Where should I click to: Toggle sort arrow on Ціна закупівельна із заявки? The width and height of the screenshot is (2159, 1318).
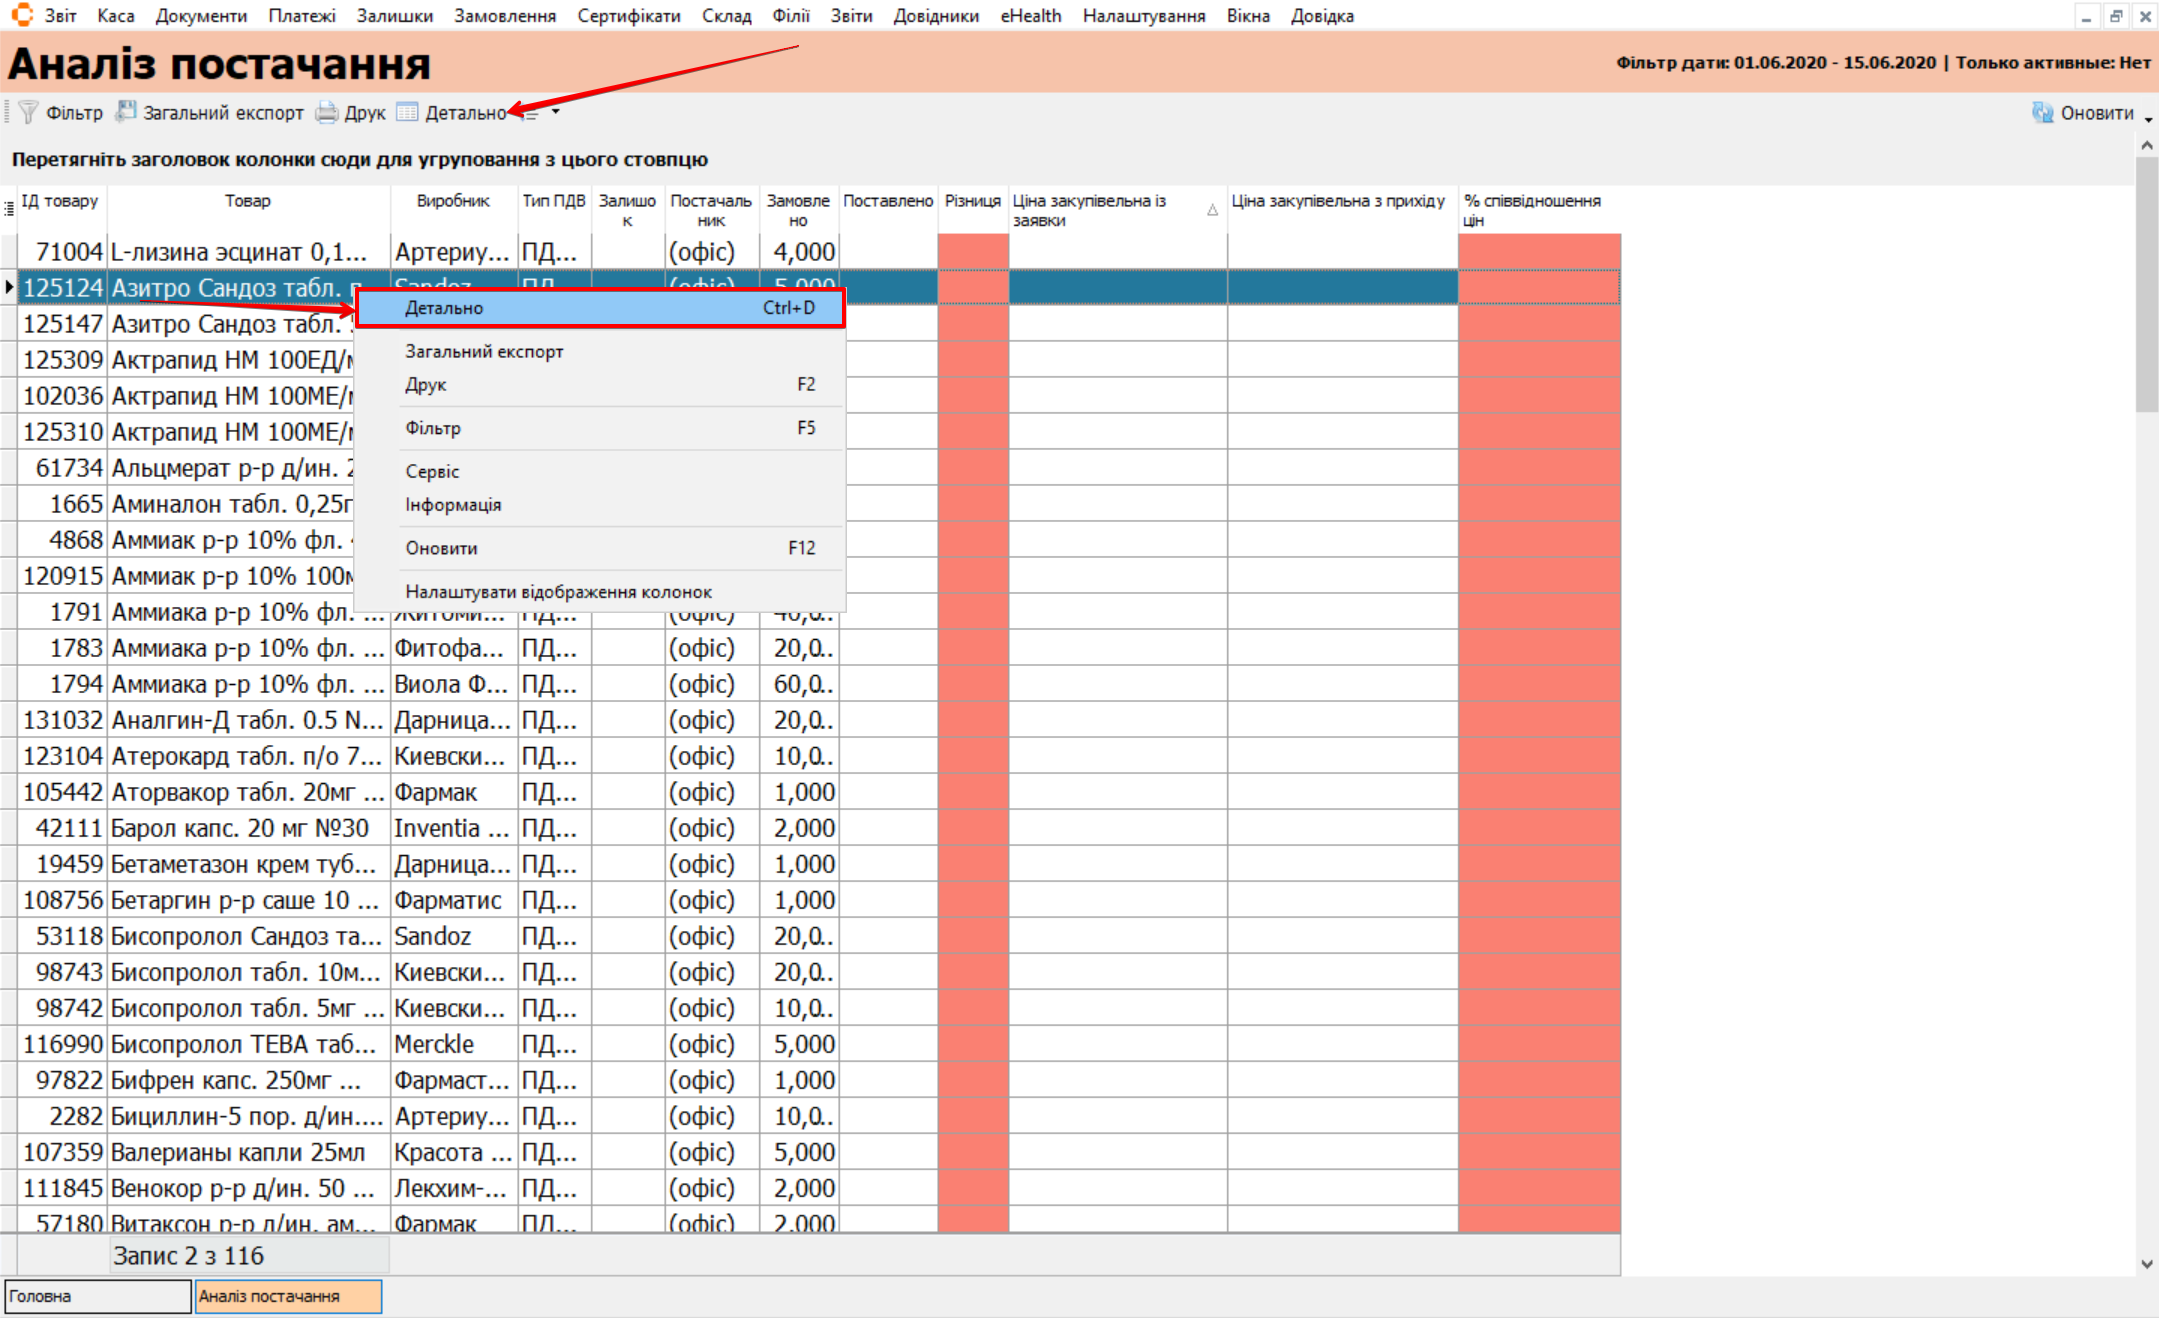point(1212,210)
